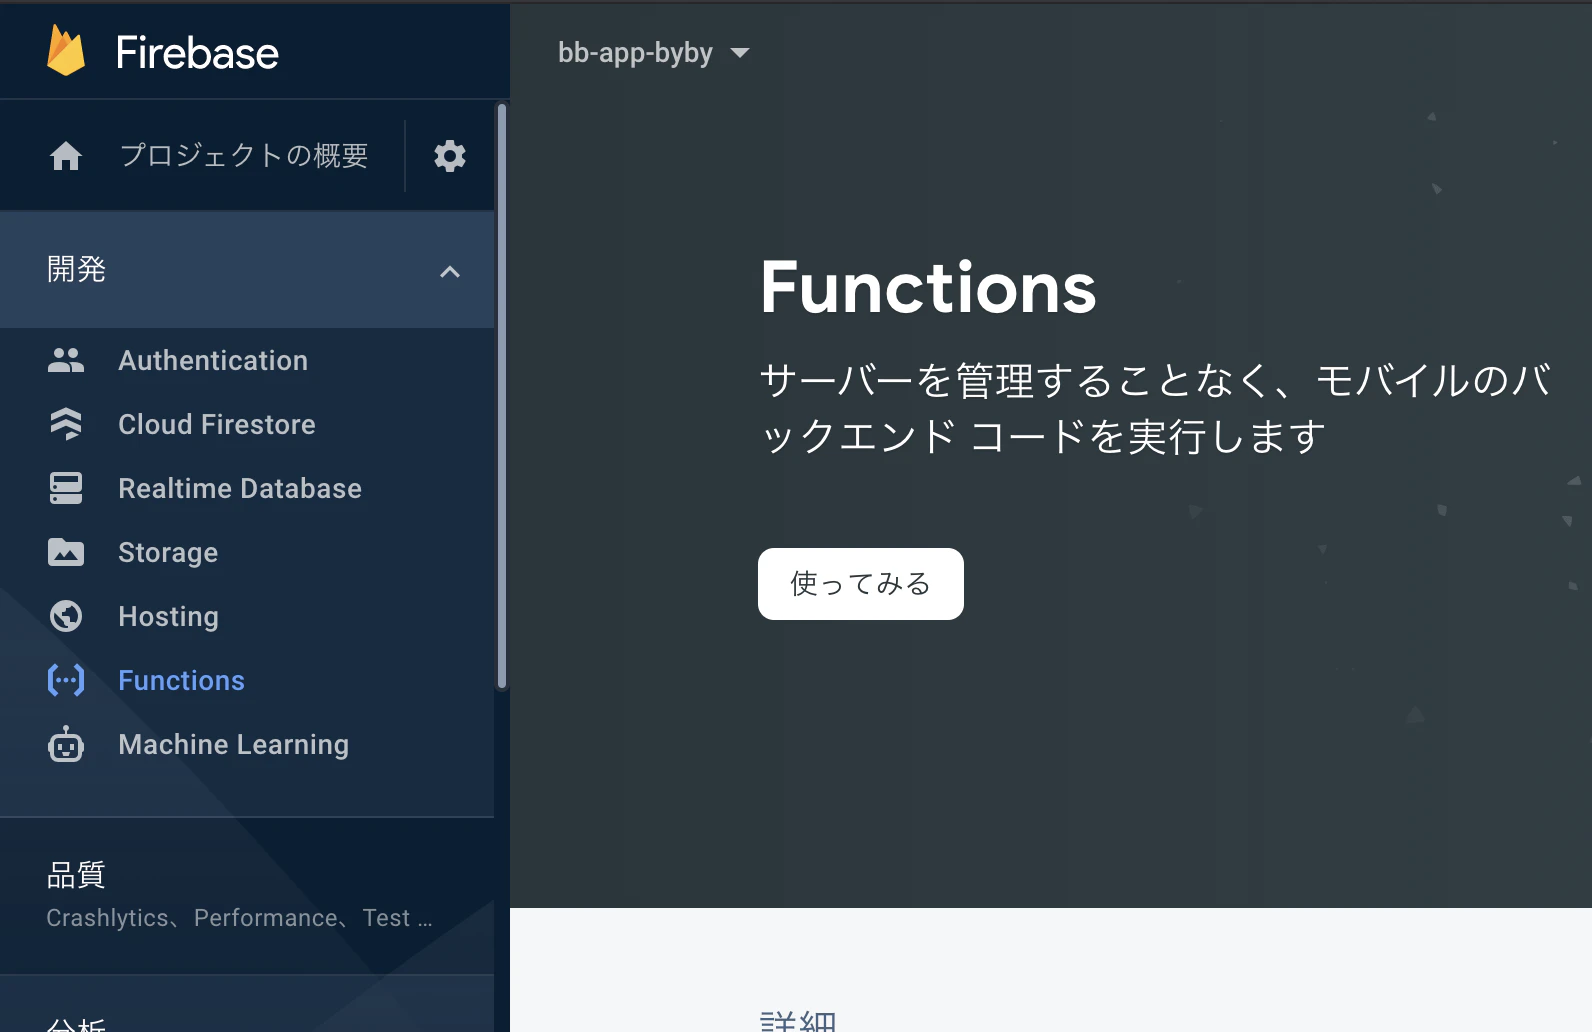Click the sidebar vertical scrollbar
Image resolution: width=1592 pixels, height=1032 pixels.
[x=502, y=396]
